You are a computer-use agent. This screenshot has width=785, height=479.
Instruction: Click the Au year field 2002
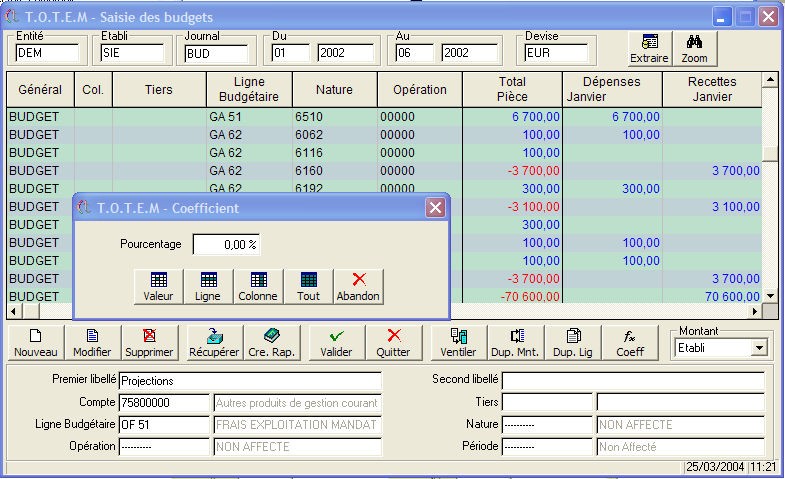(x=470, y=53)
